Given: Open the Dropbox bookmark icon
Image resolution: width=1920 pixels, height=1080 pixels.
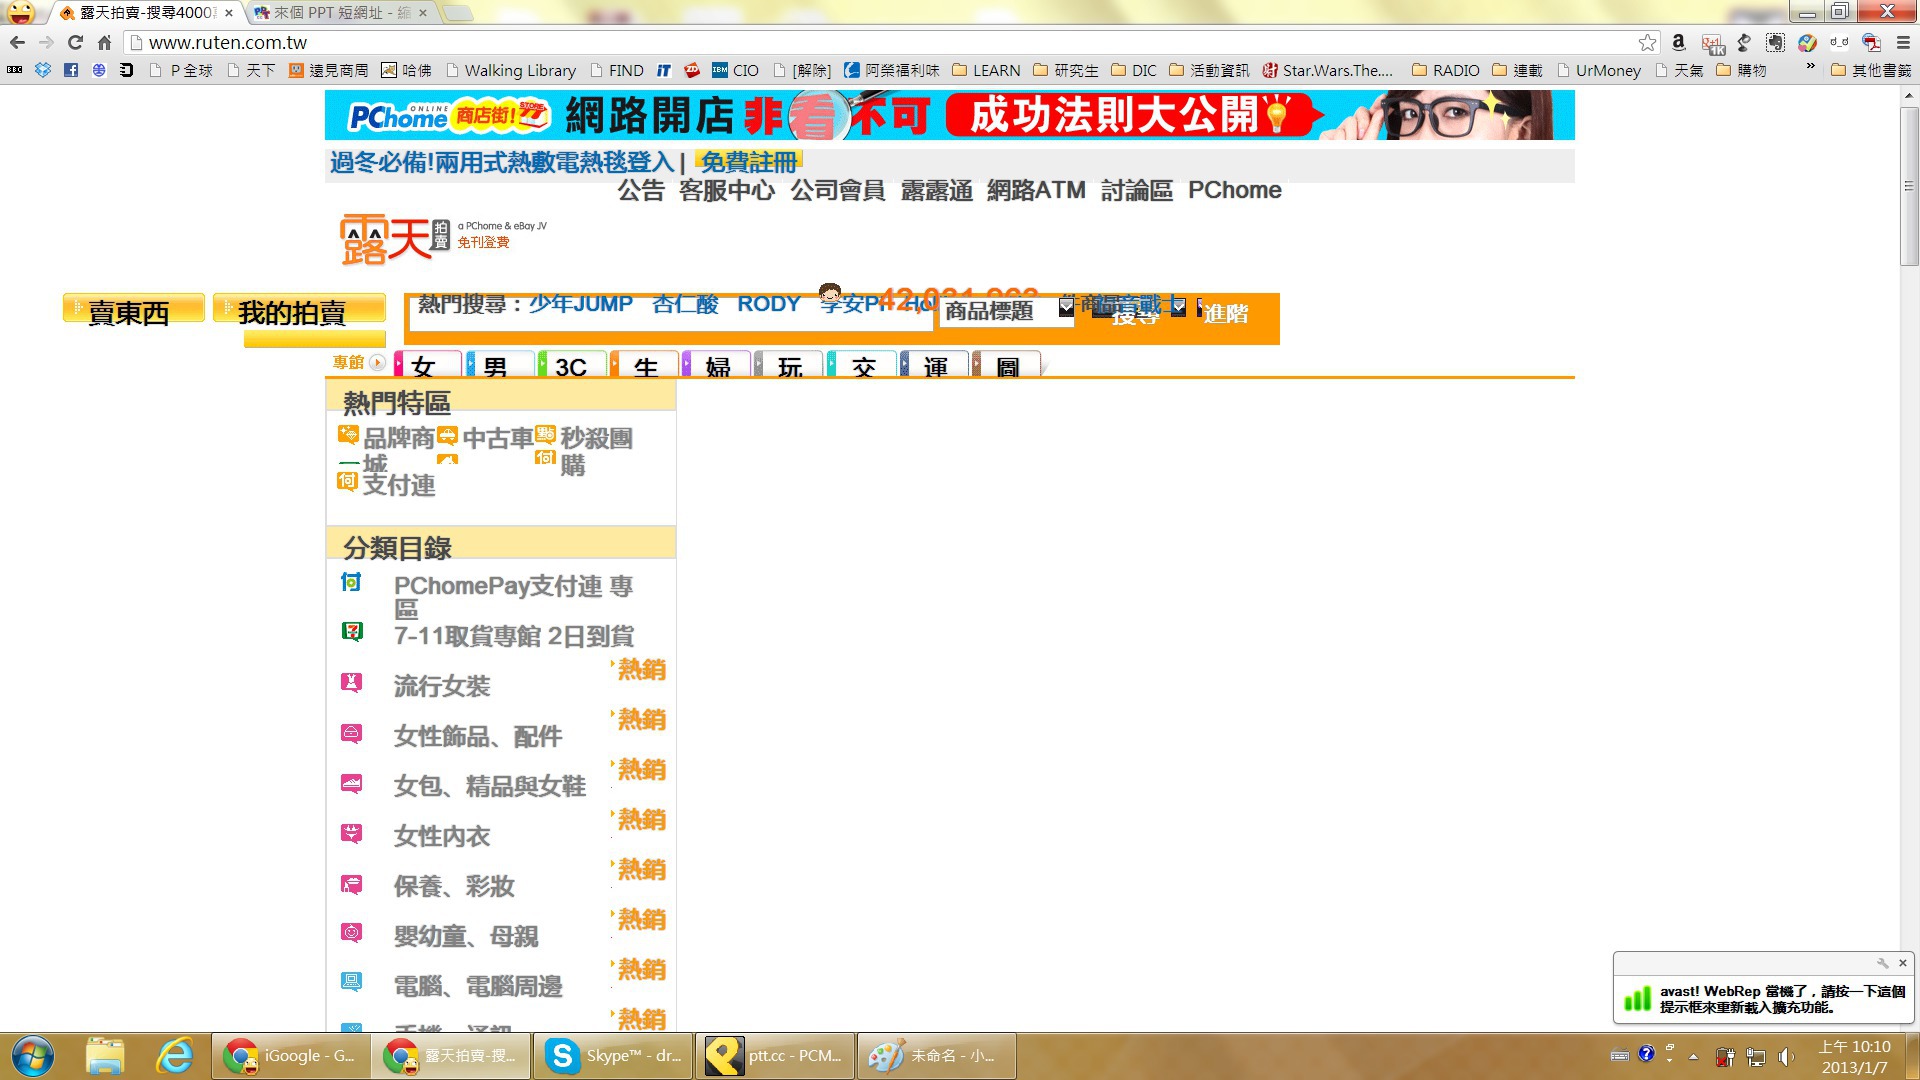Looking at the screenshot, I should click(42, 70).
